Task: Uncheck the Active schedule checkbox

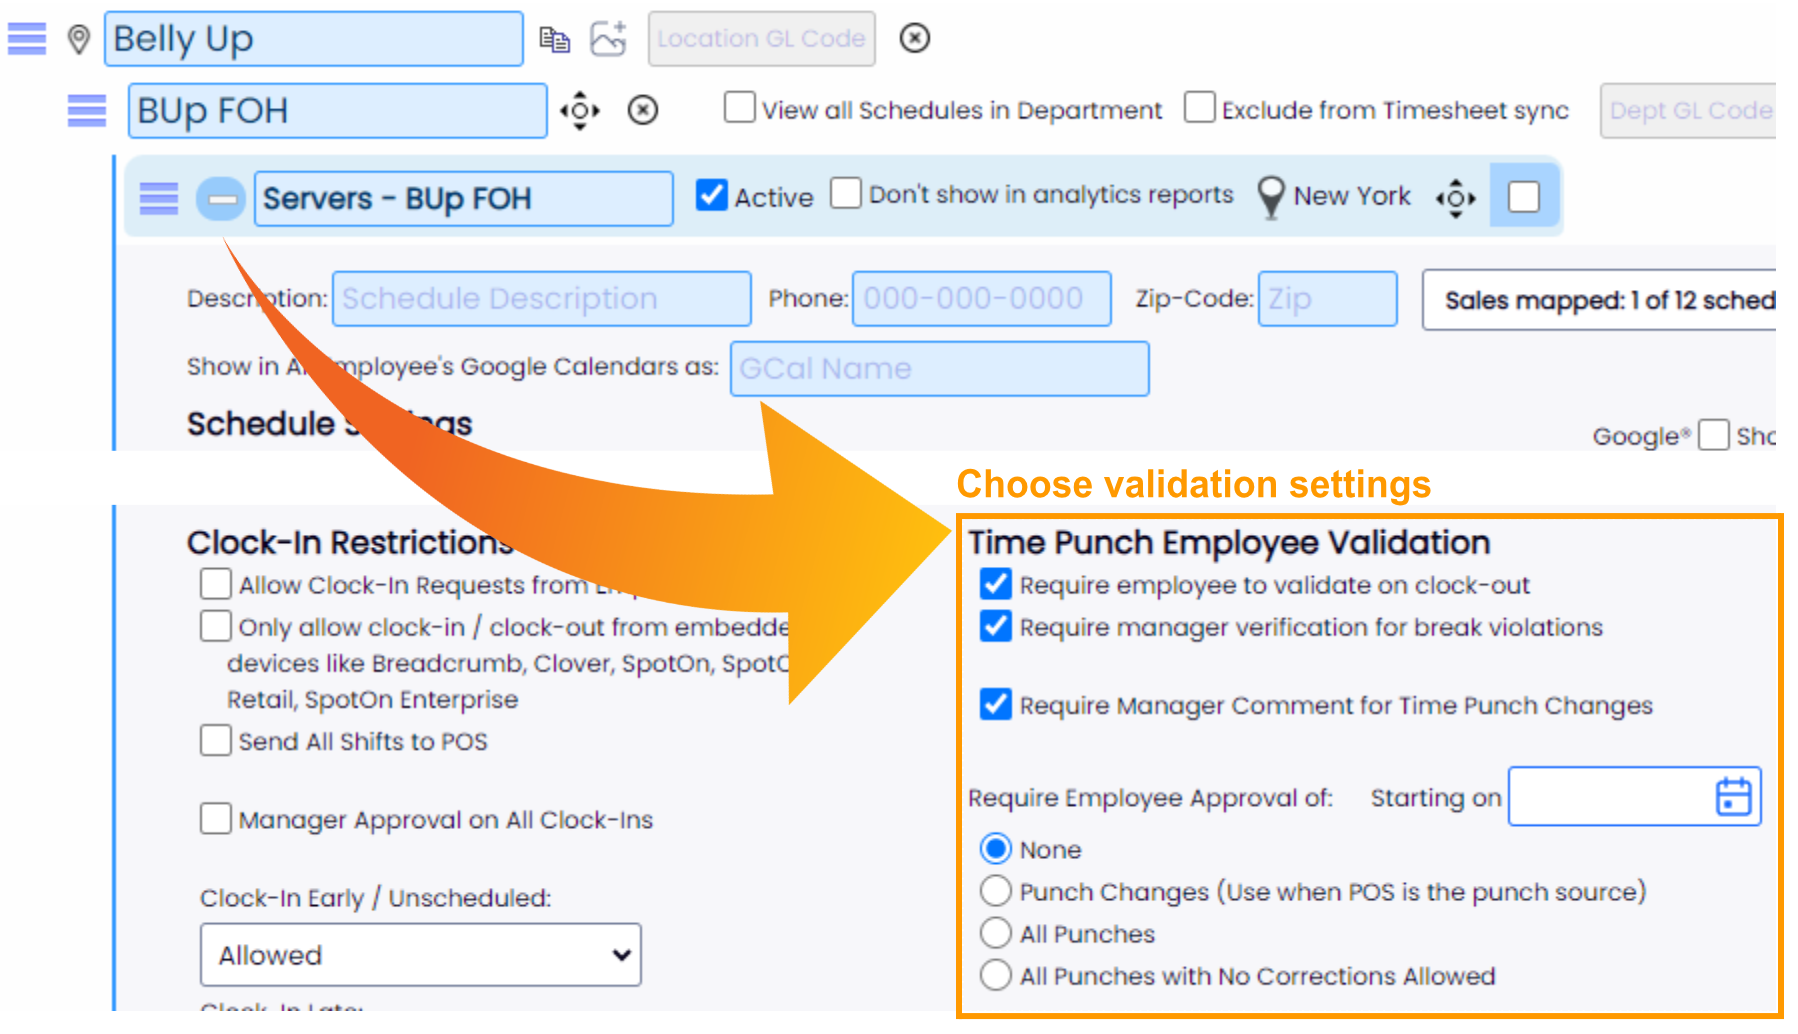Action: click(711, 195)
